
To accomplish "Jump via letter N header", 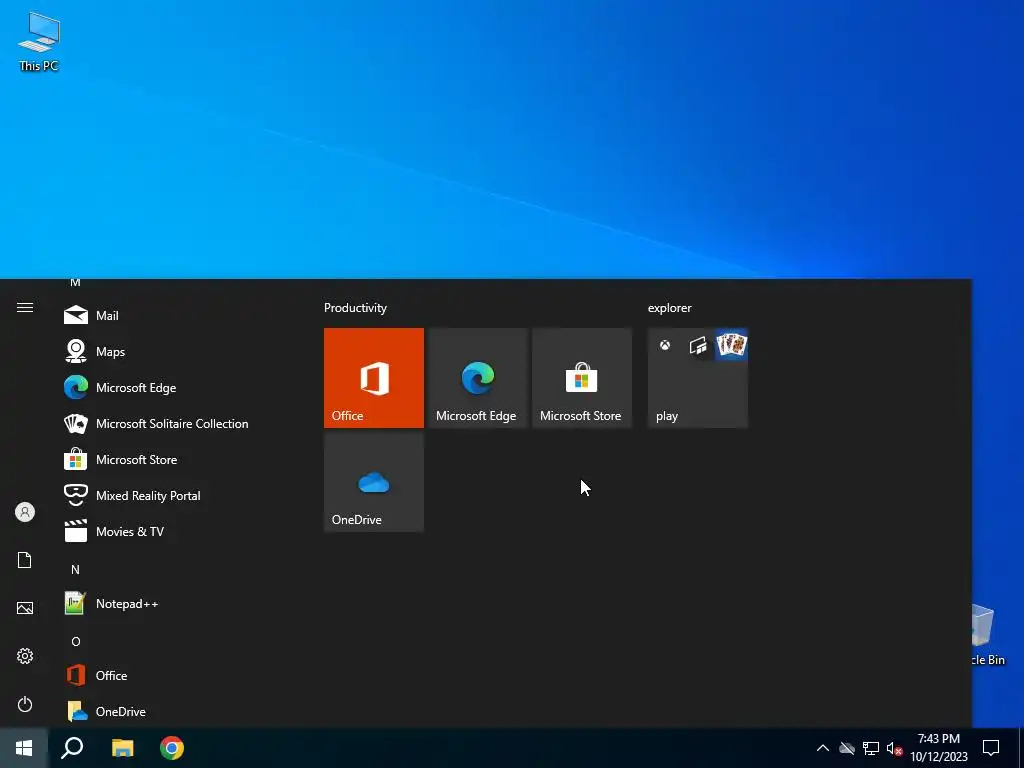I will [75, 569].
